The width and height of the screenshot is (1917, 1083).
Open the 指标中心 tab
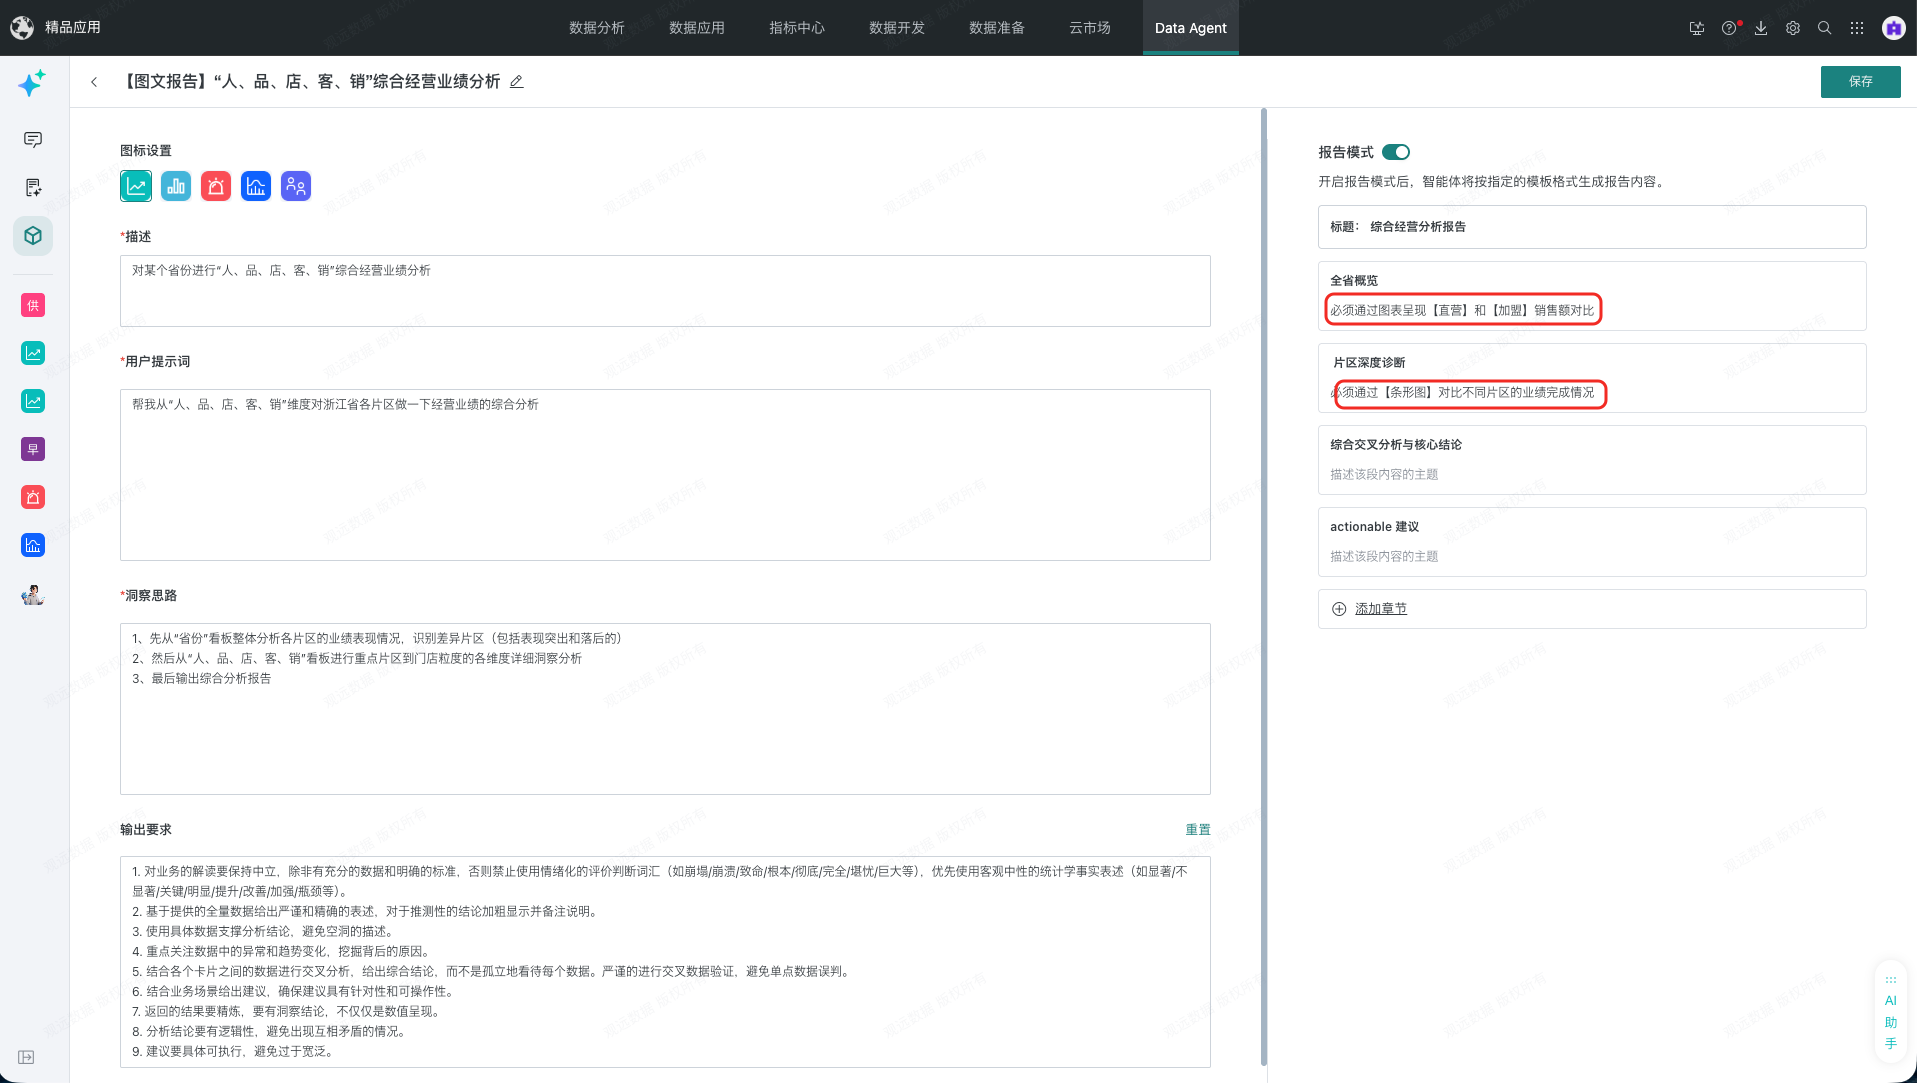797,28
